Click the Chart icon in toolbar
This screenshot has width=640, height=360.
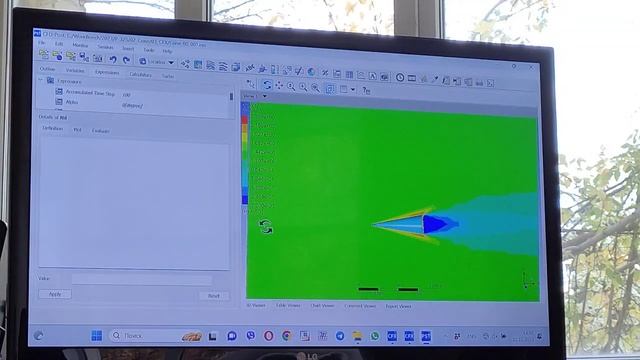(361, 75)
